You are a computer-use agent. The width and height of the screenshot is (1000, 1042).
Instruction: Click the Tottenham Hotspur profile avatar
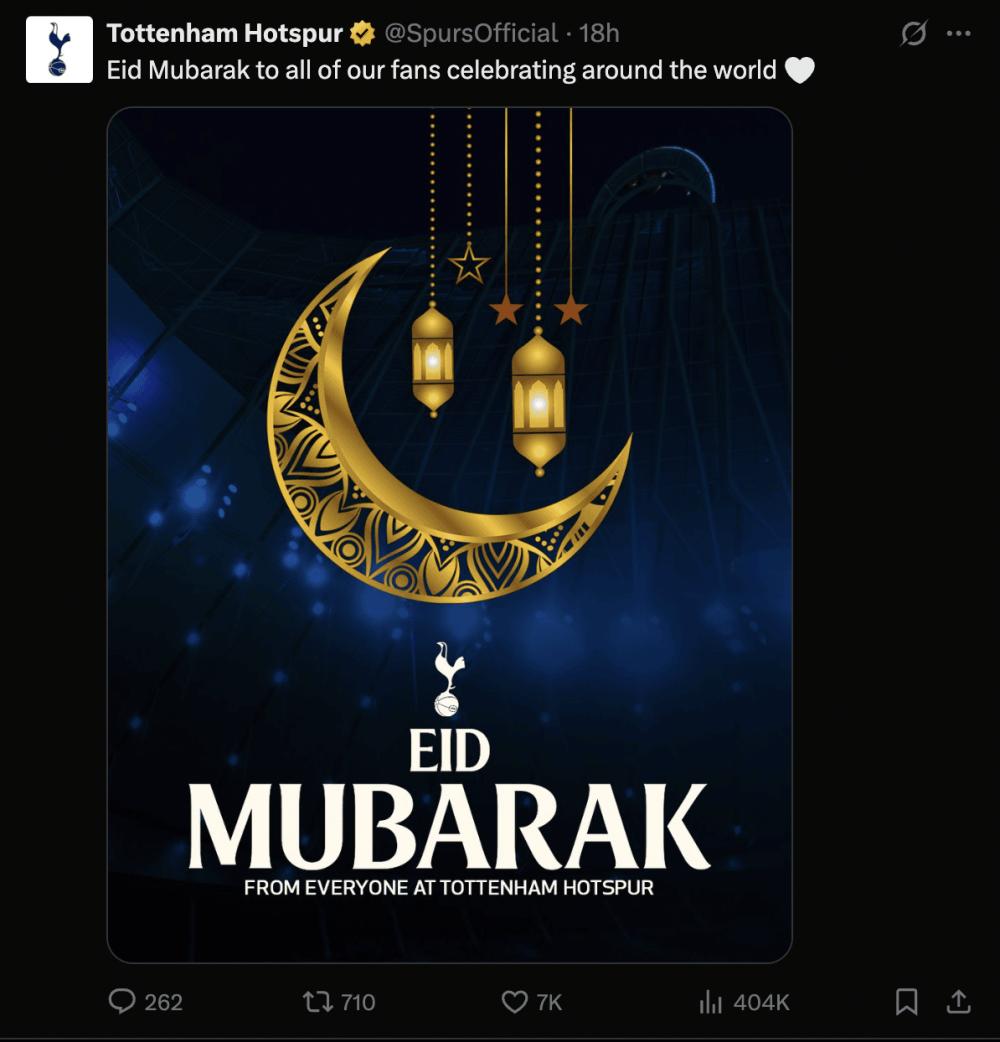pos(59,50)
